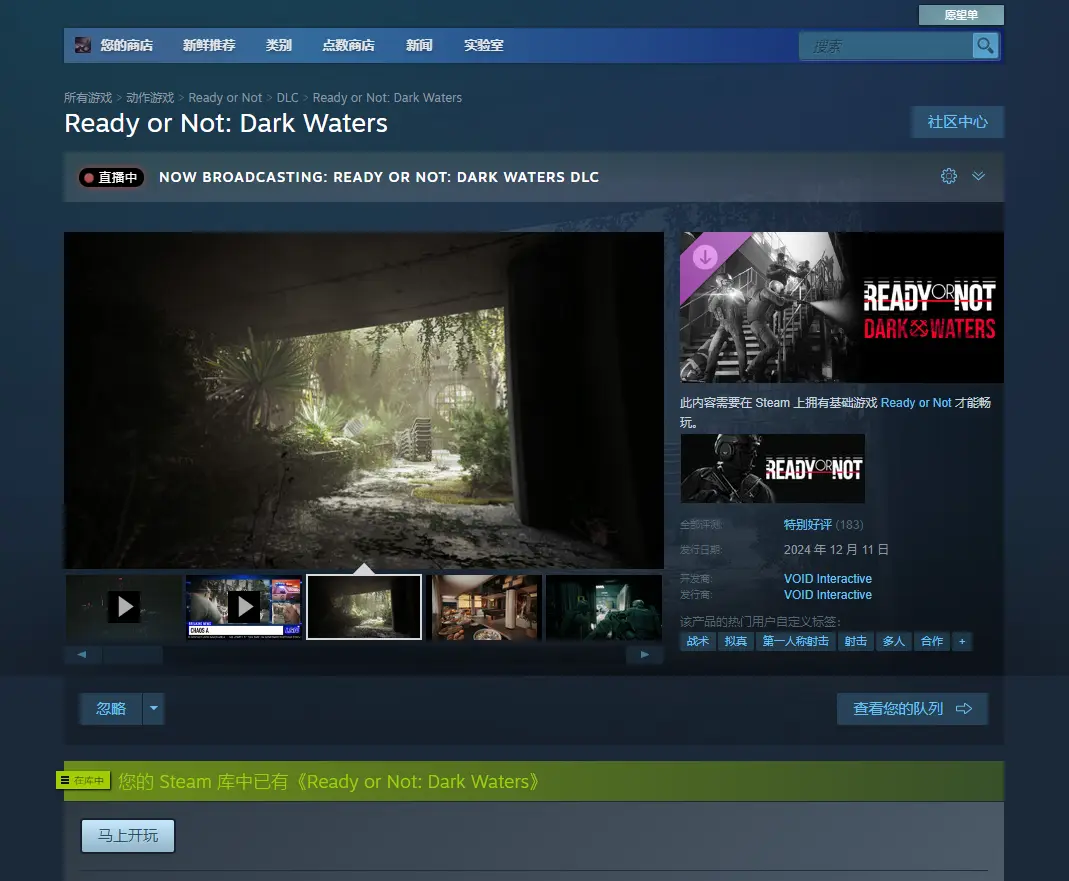Click the 动作游戏 breadcrumb link
Image resolution: width=1069 pixels, height=881 pixels.
coord(150,98)
